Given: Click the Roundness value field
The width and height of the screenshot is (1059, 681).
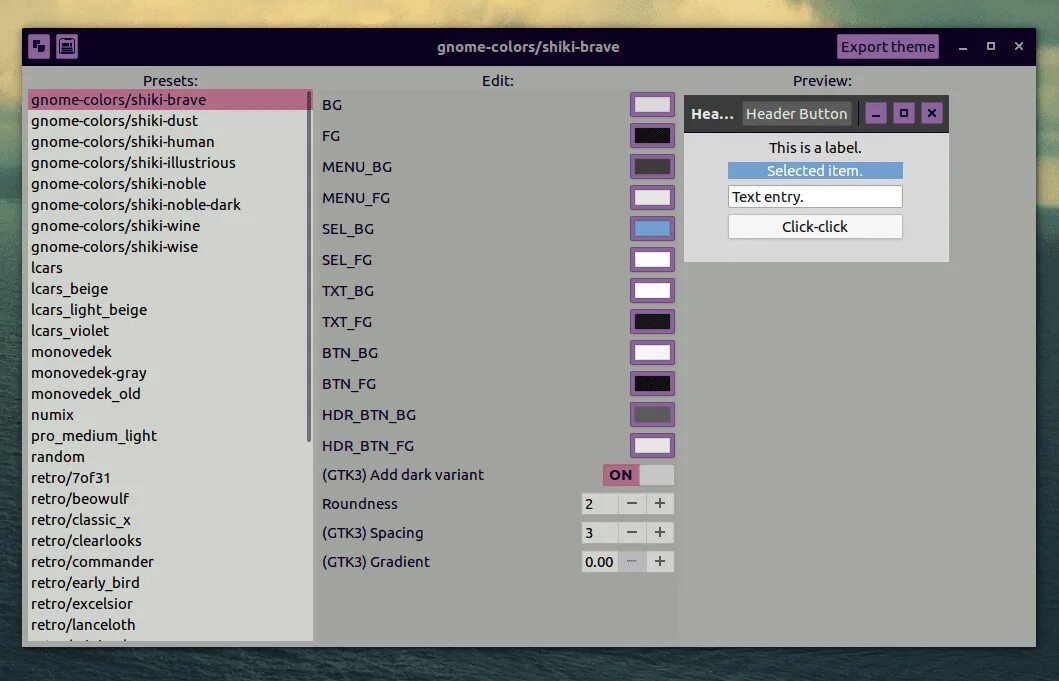Looking at the screenshot, I should 600,503.
